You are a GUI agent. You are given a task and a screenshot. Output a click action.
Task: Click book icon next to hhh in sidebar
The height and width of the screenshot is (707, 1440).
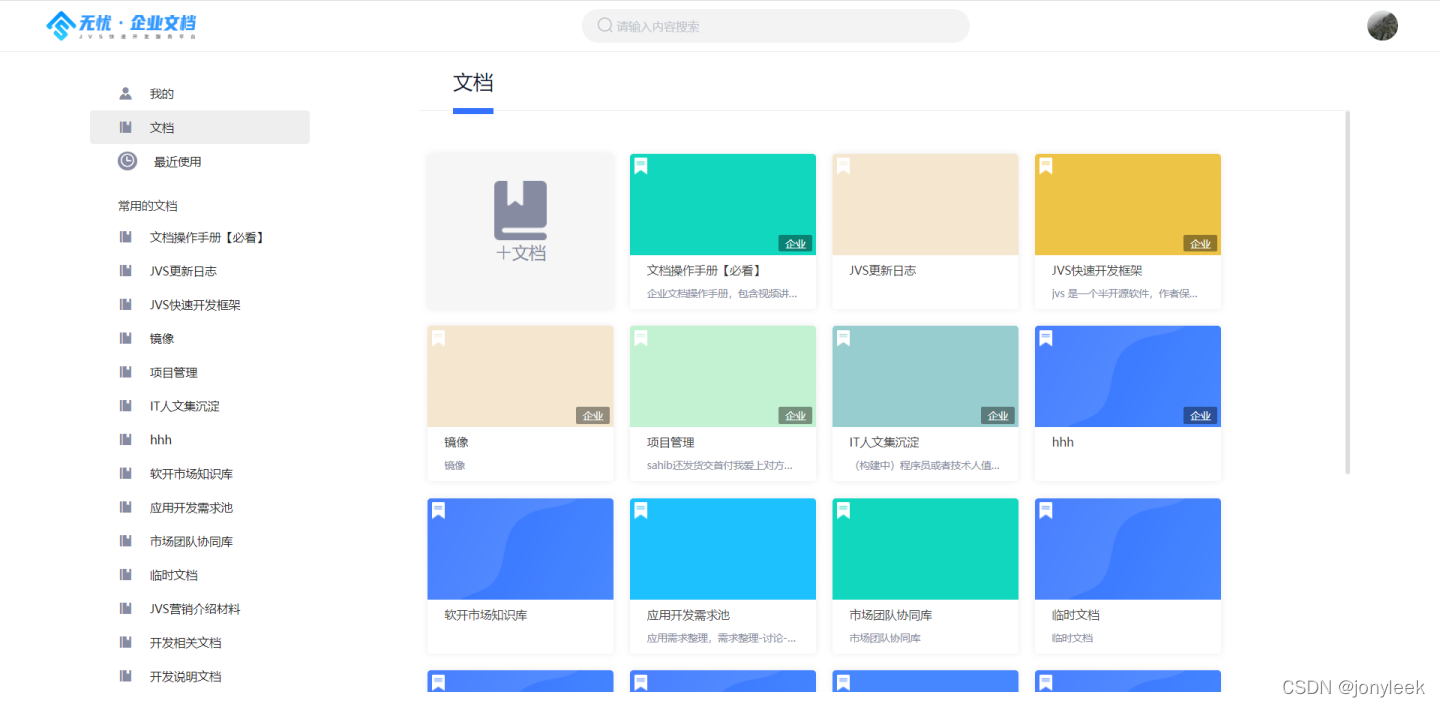click(x=125, y=439)
